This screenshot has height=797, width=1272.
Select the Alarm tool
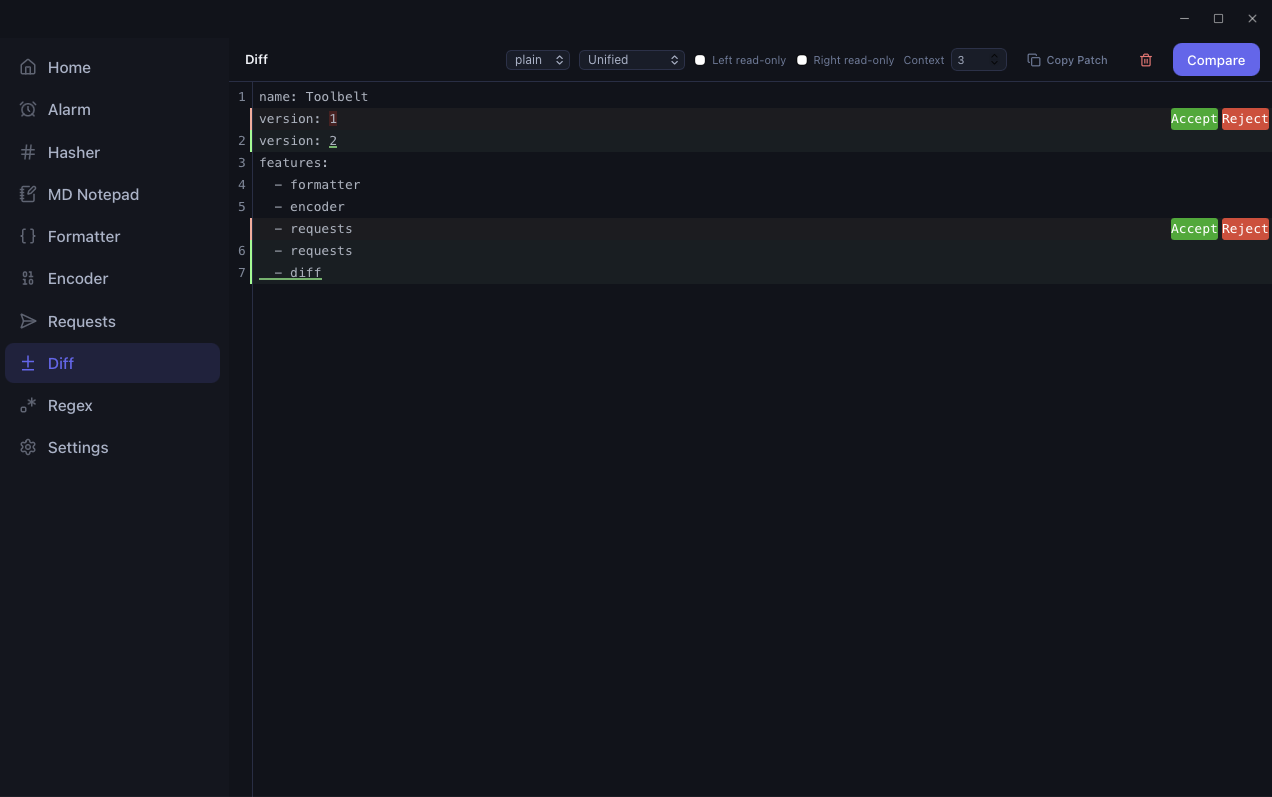[68, 109]
